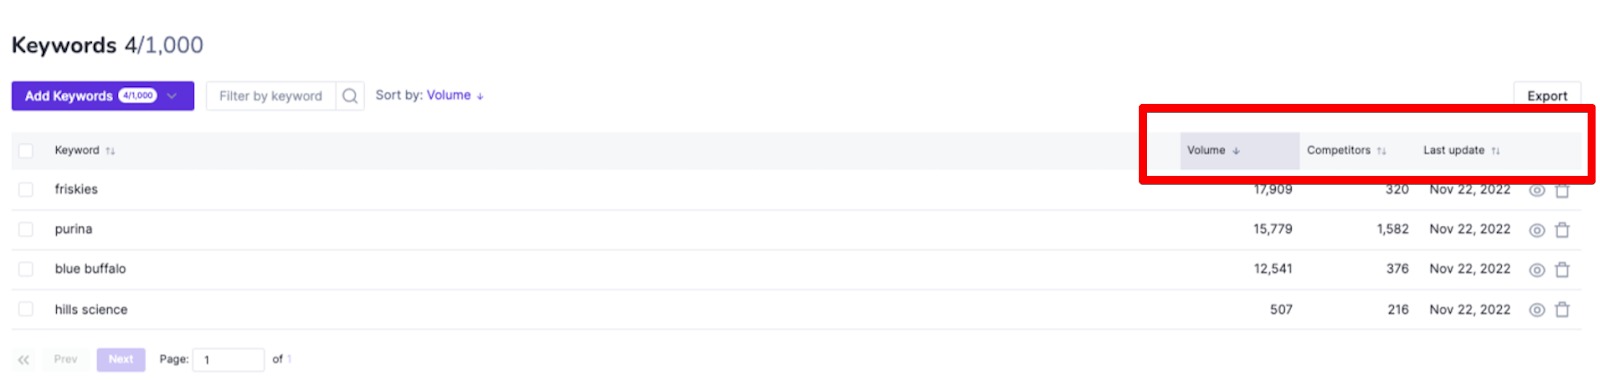Click the Export button
Screen dimensions: 1600x380
tap(1547, 96)
